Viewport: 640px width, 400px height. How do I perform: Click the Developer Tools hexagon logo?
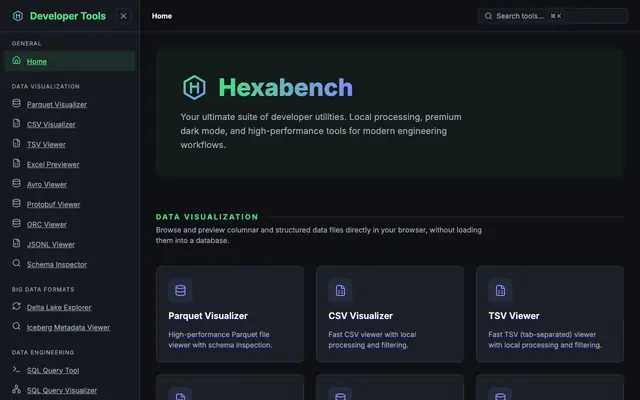(18, 16)
